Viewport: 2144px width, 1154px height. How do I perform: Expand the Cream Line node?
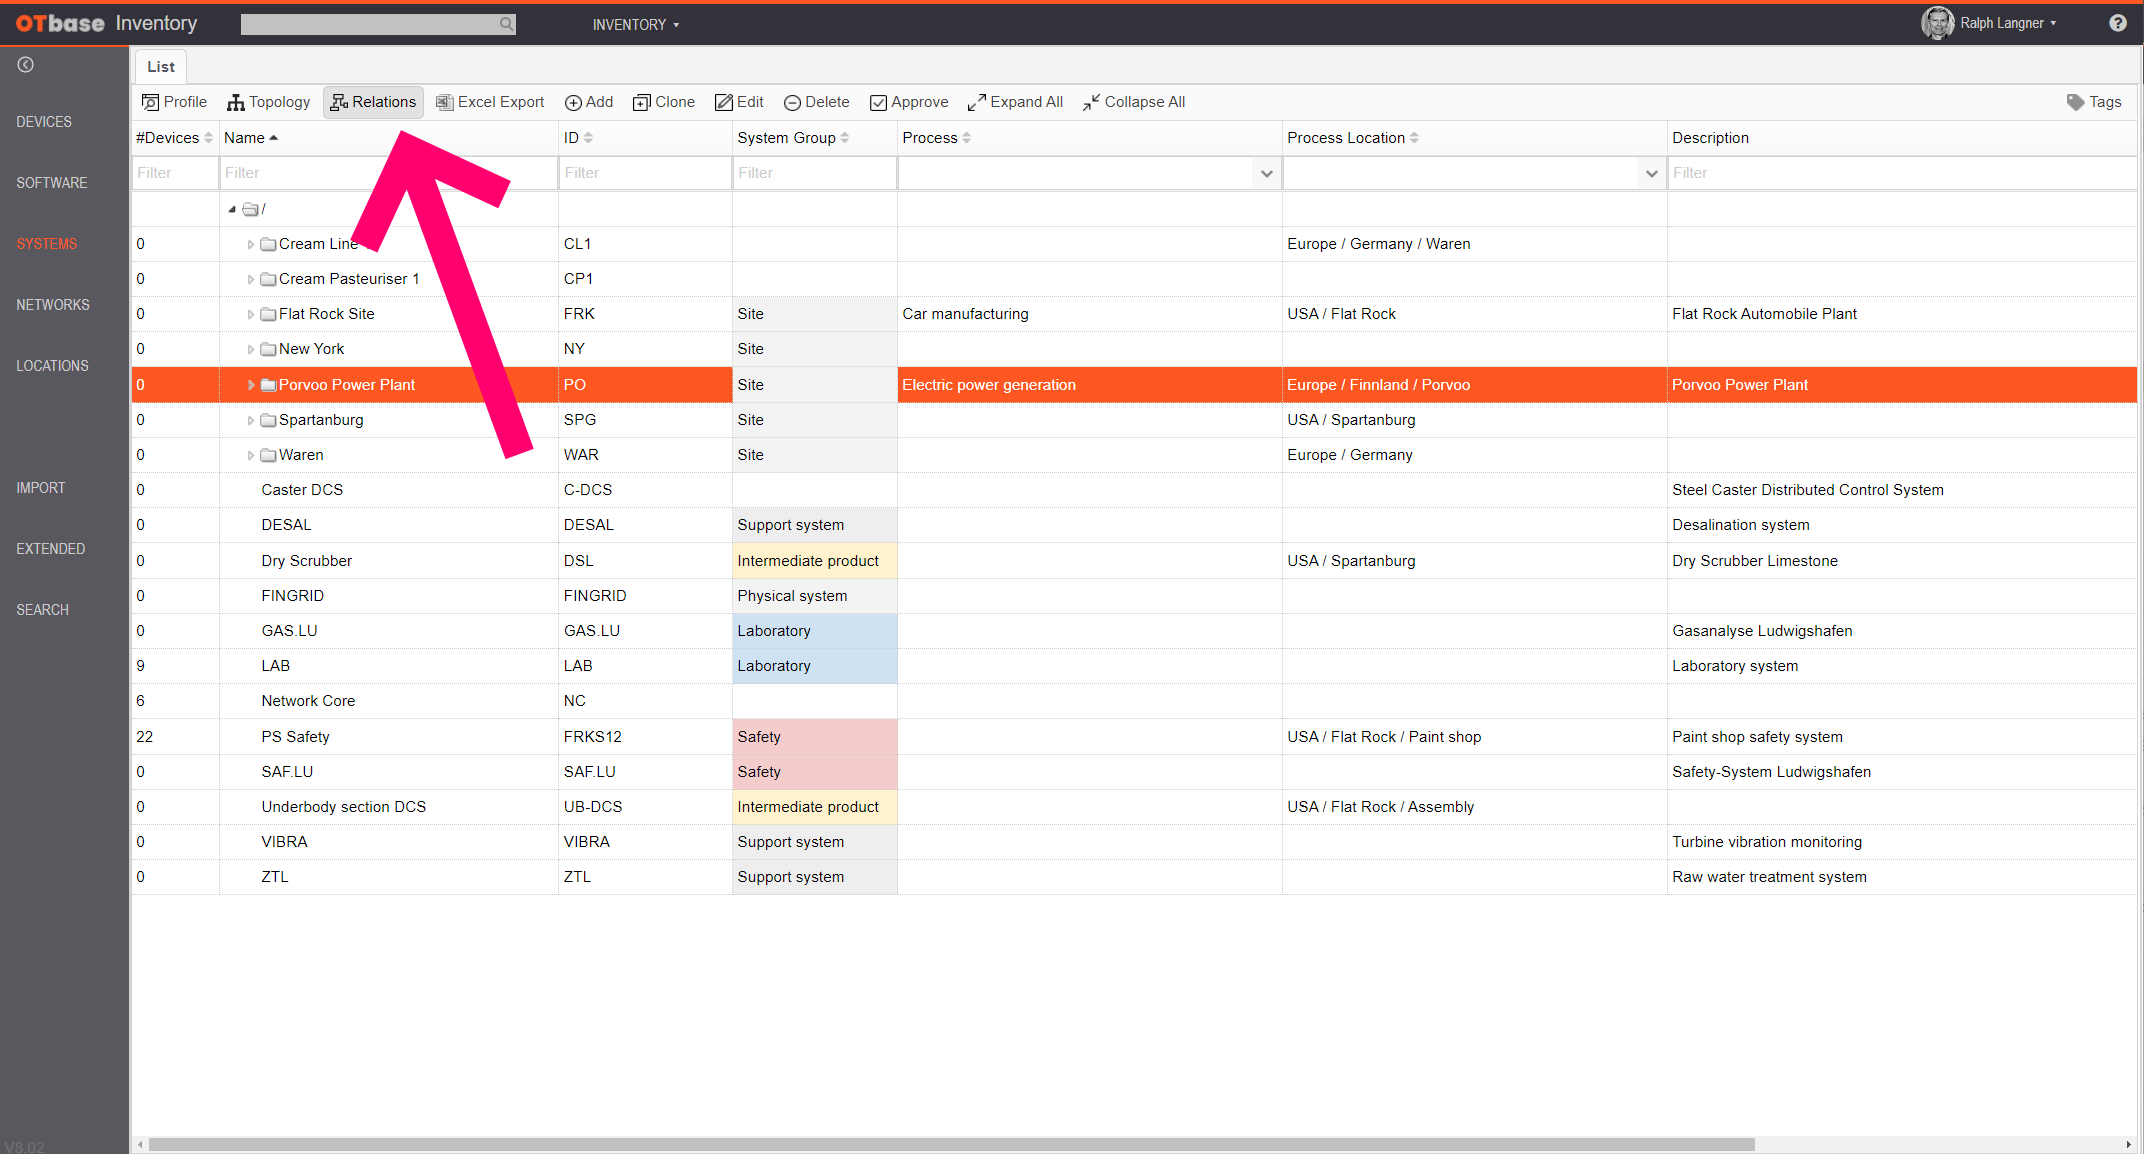coord(250,244)
